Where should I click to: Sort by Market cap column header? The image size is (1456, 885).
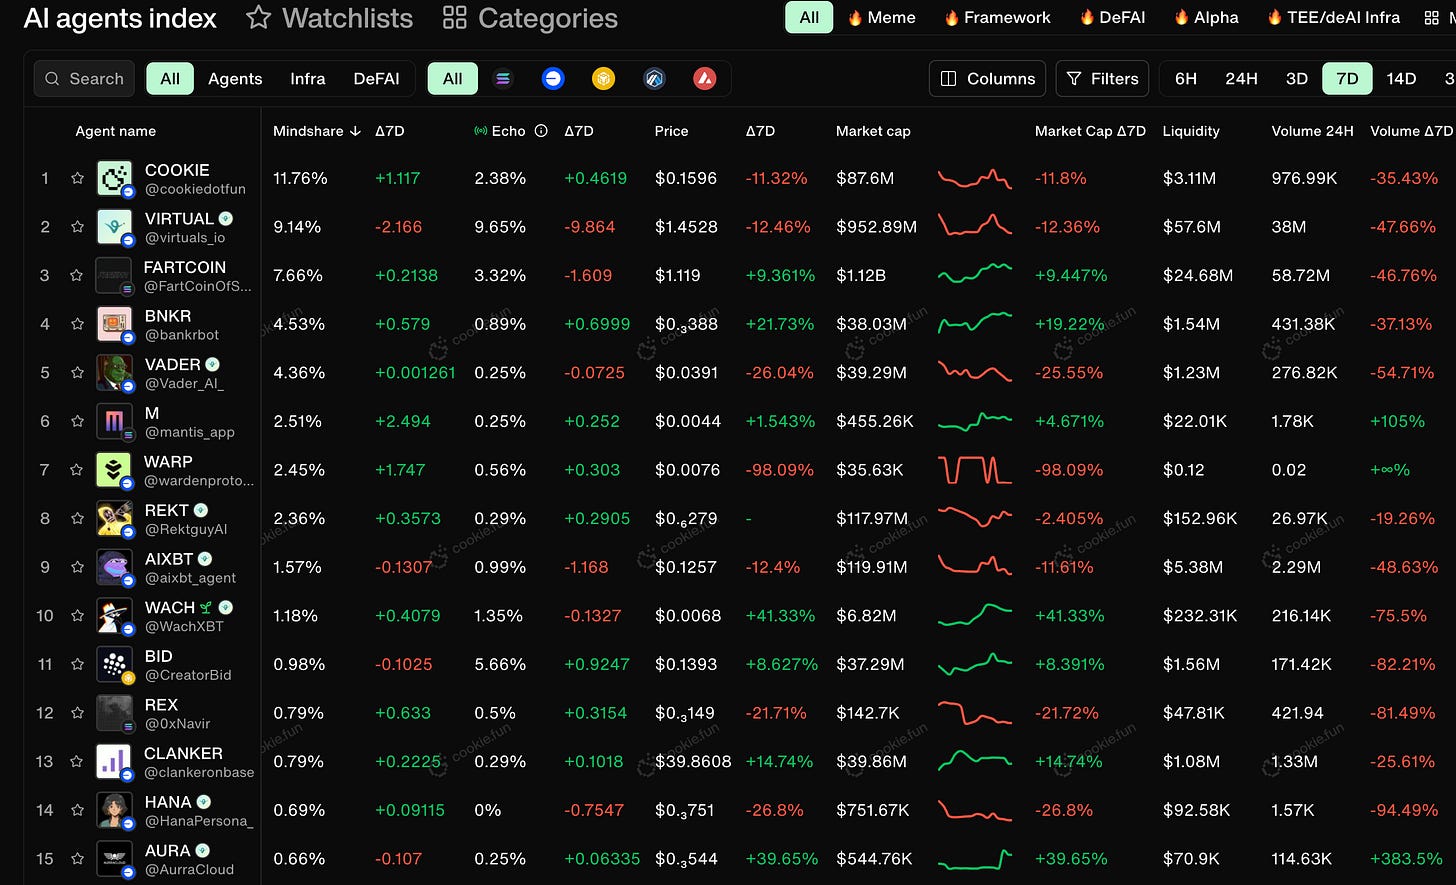[x=873, y=131]
